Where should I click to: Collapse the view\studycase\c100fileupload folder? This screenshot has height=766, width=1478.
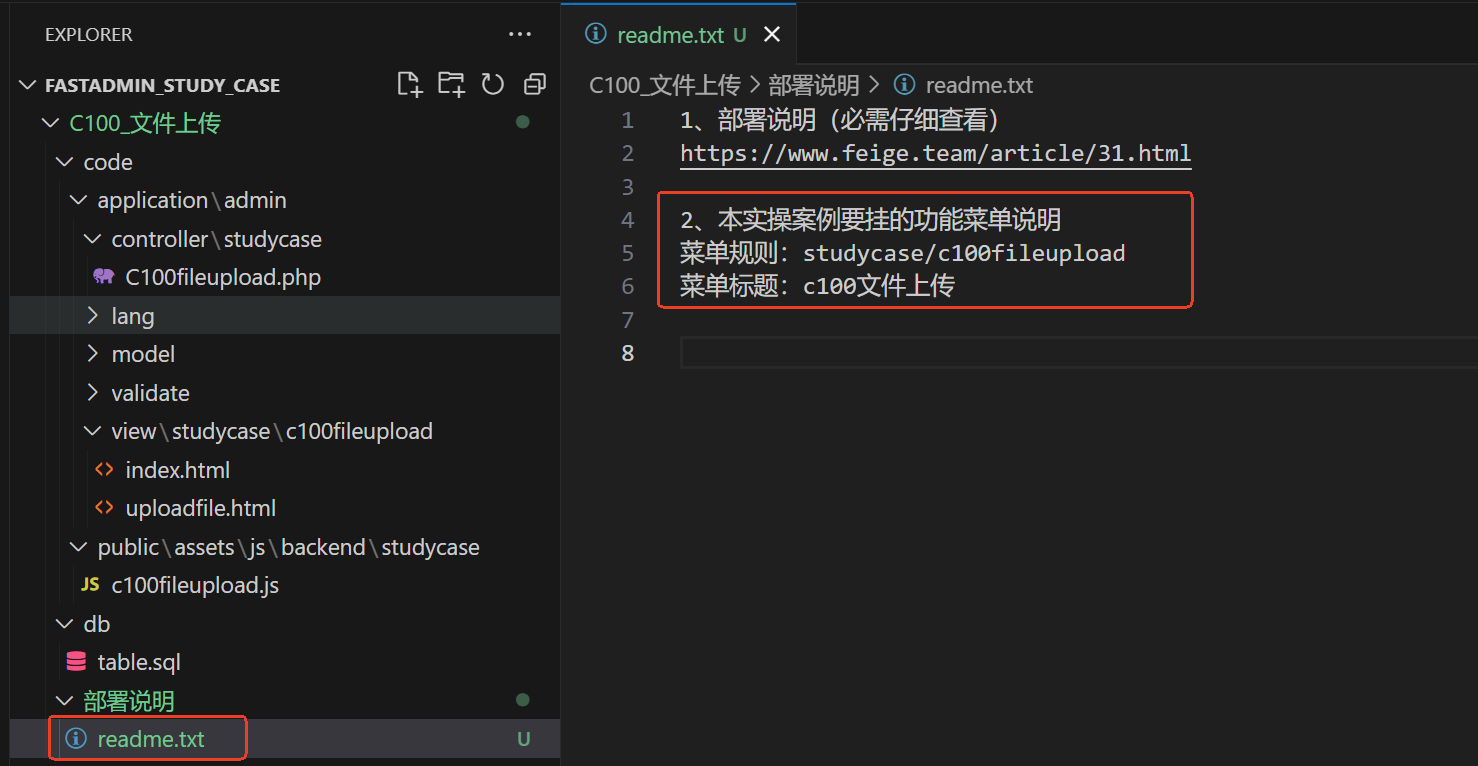pyautogui.click(x=93, y=431)
